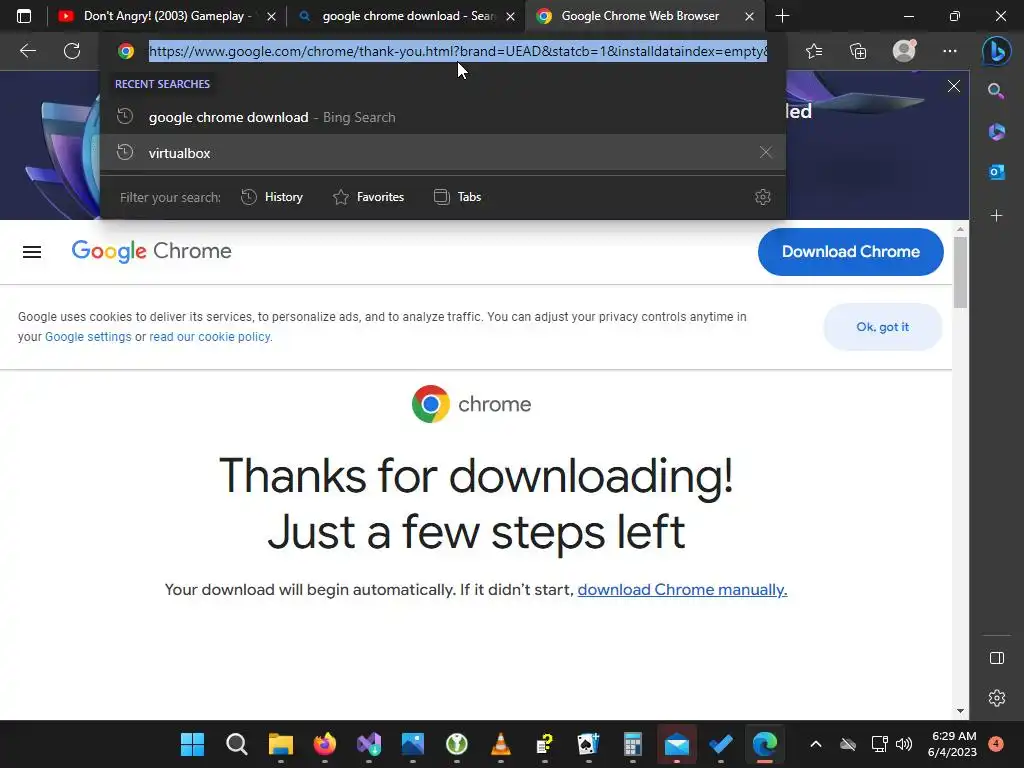The height and width of the screenshot is (768, 1024).
Task: Click download Chrome manually link
Action: pyautogui.click(x=682, y=590)
